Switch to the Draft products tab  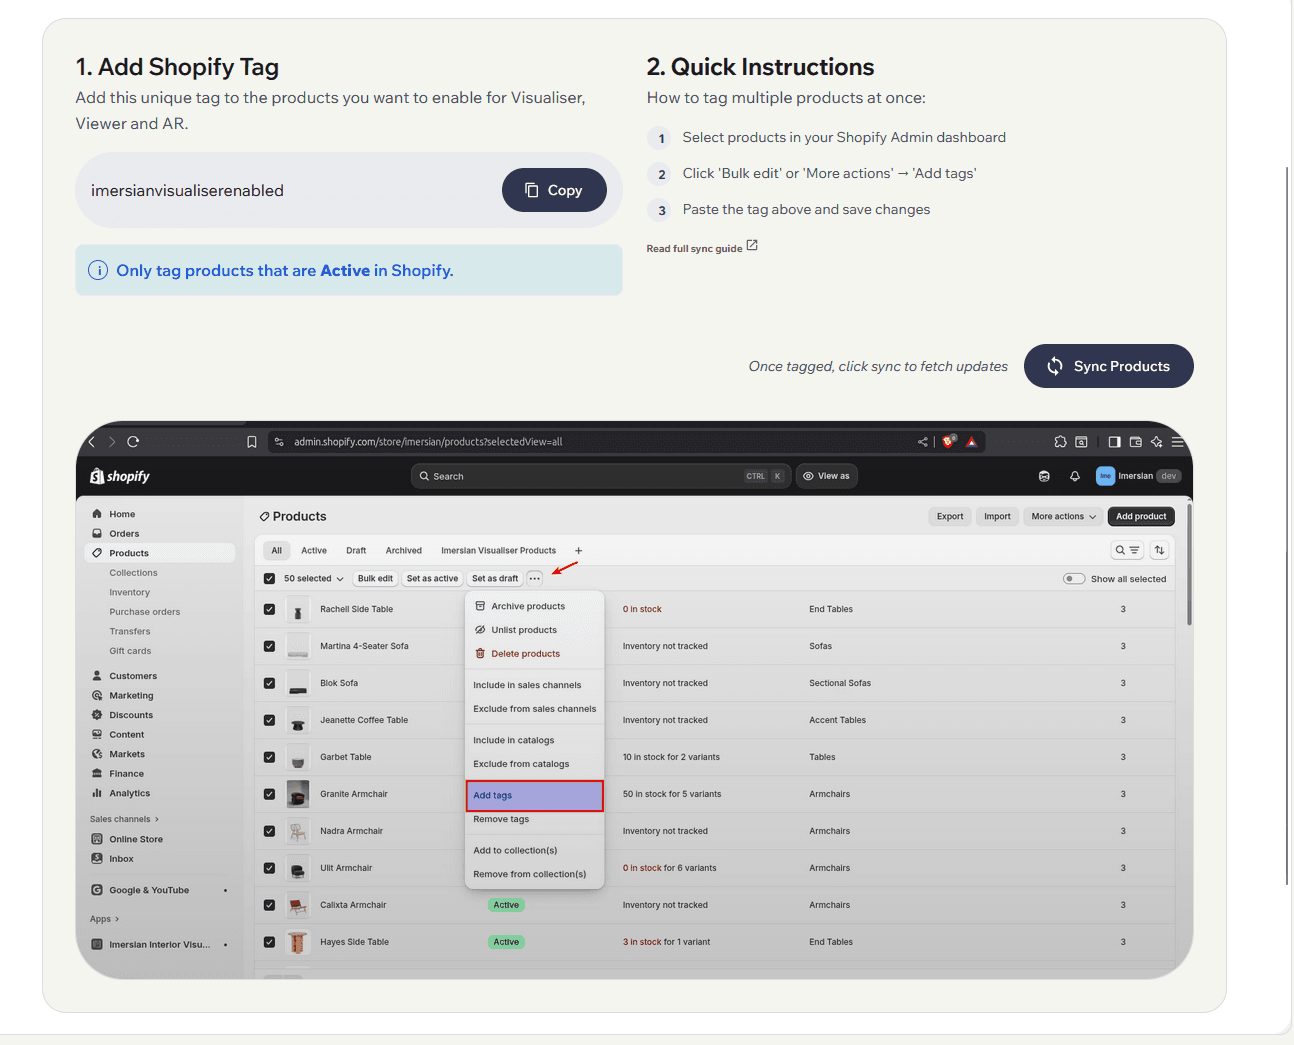[356, 550]
